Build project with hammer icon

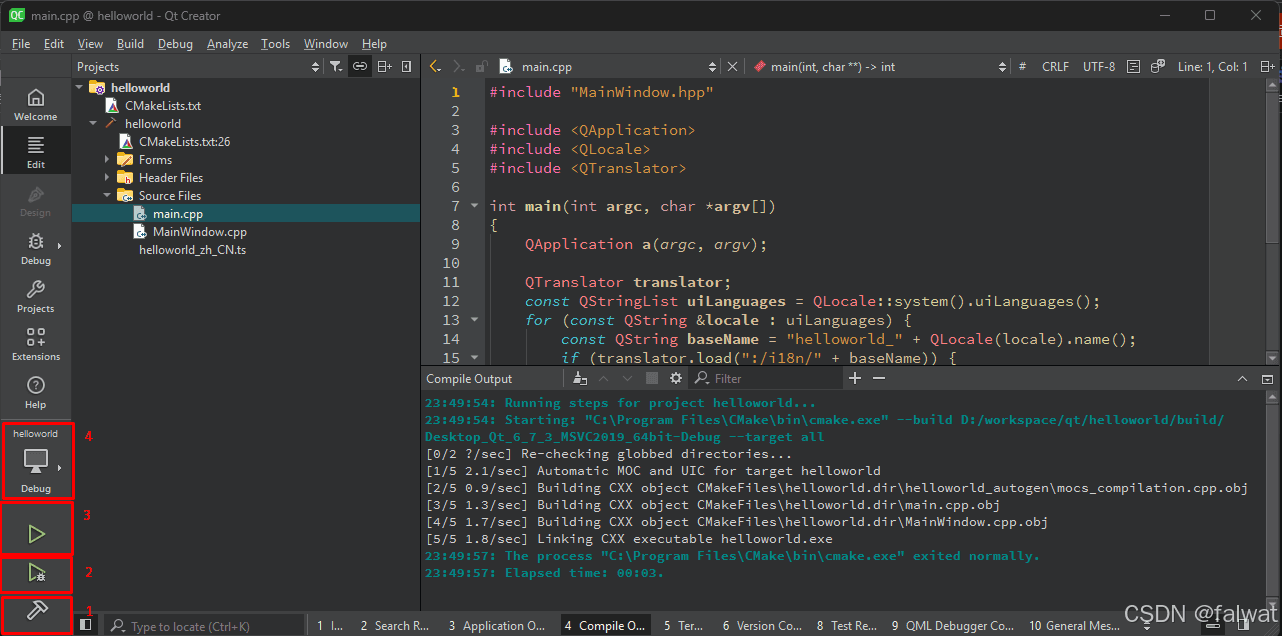(37, 610)
